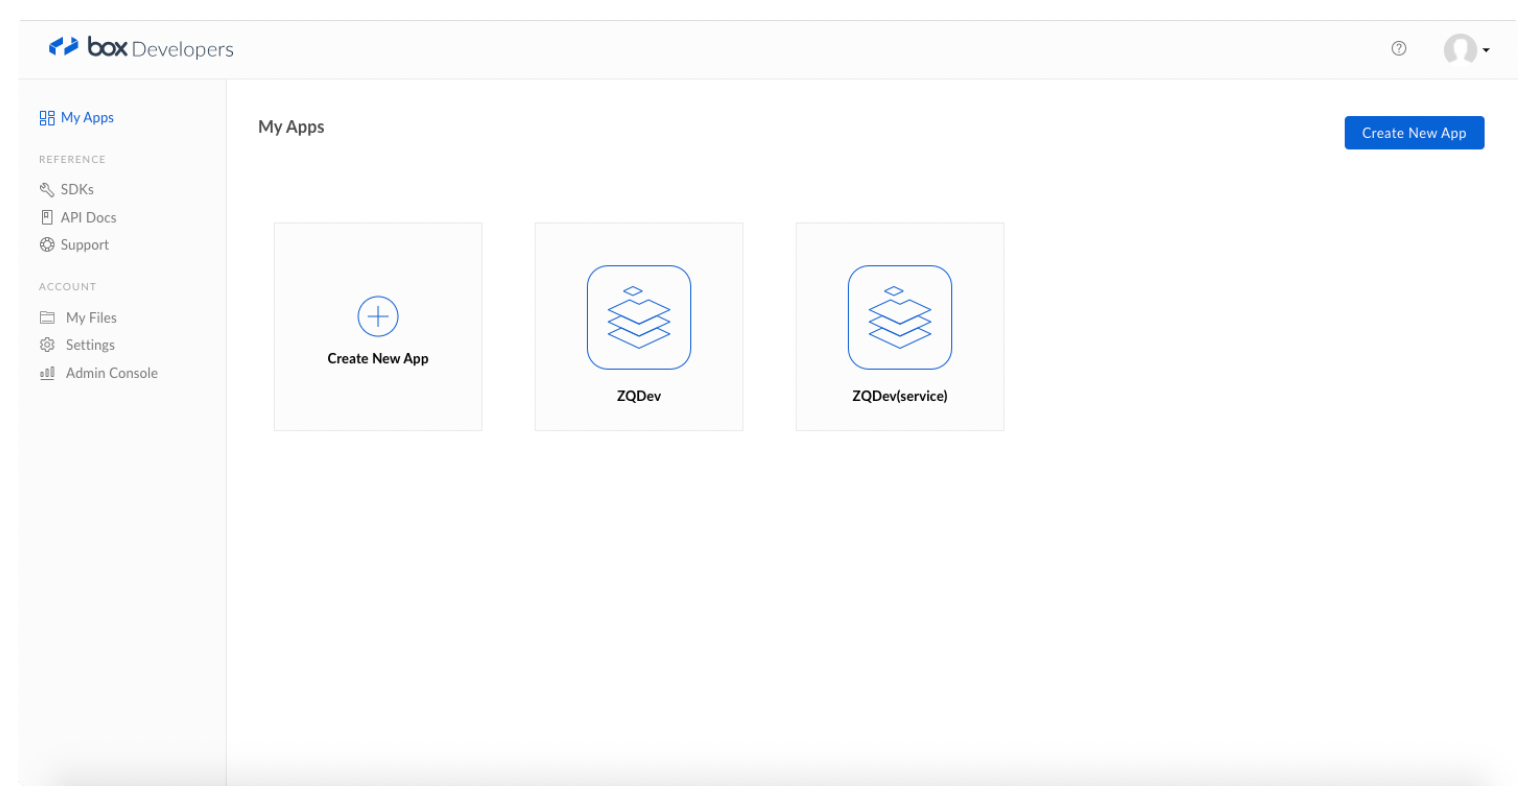Open My Apps in sidebar
The height and width of the screenshot is (806, 1532).
(87, 118)
